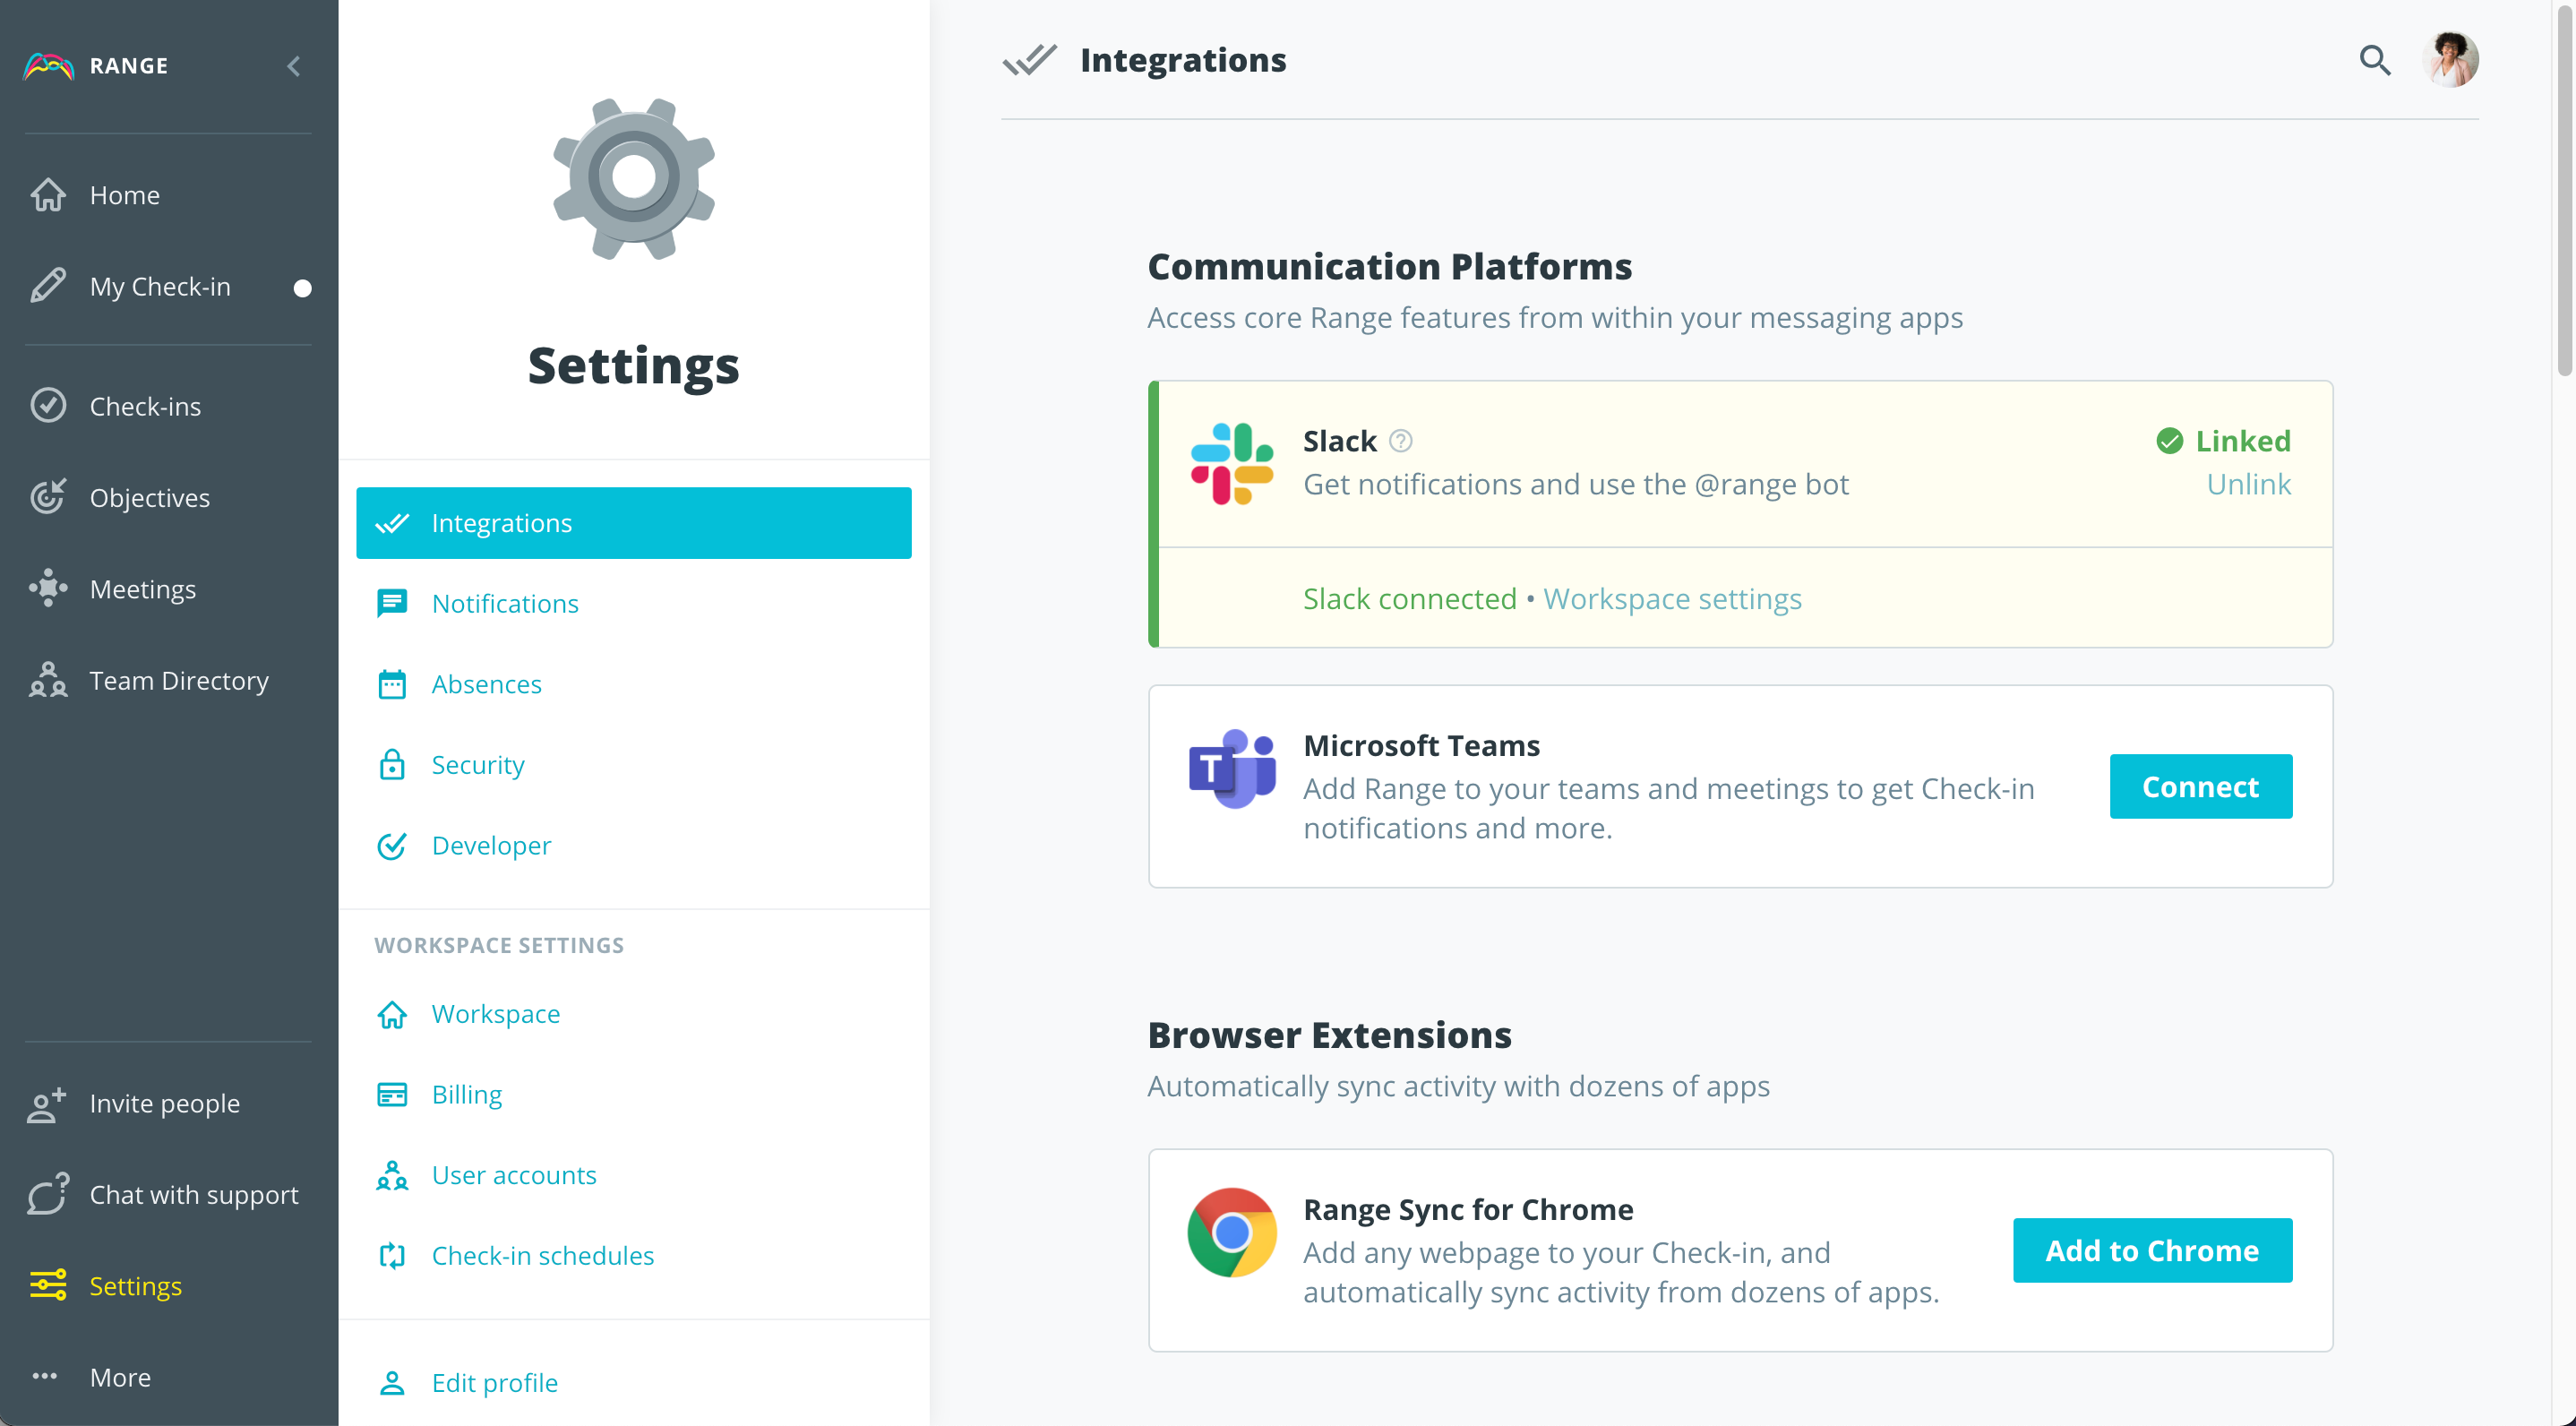Click the Invite people icon

[x=46, y=1104]
